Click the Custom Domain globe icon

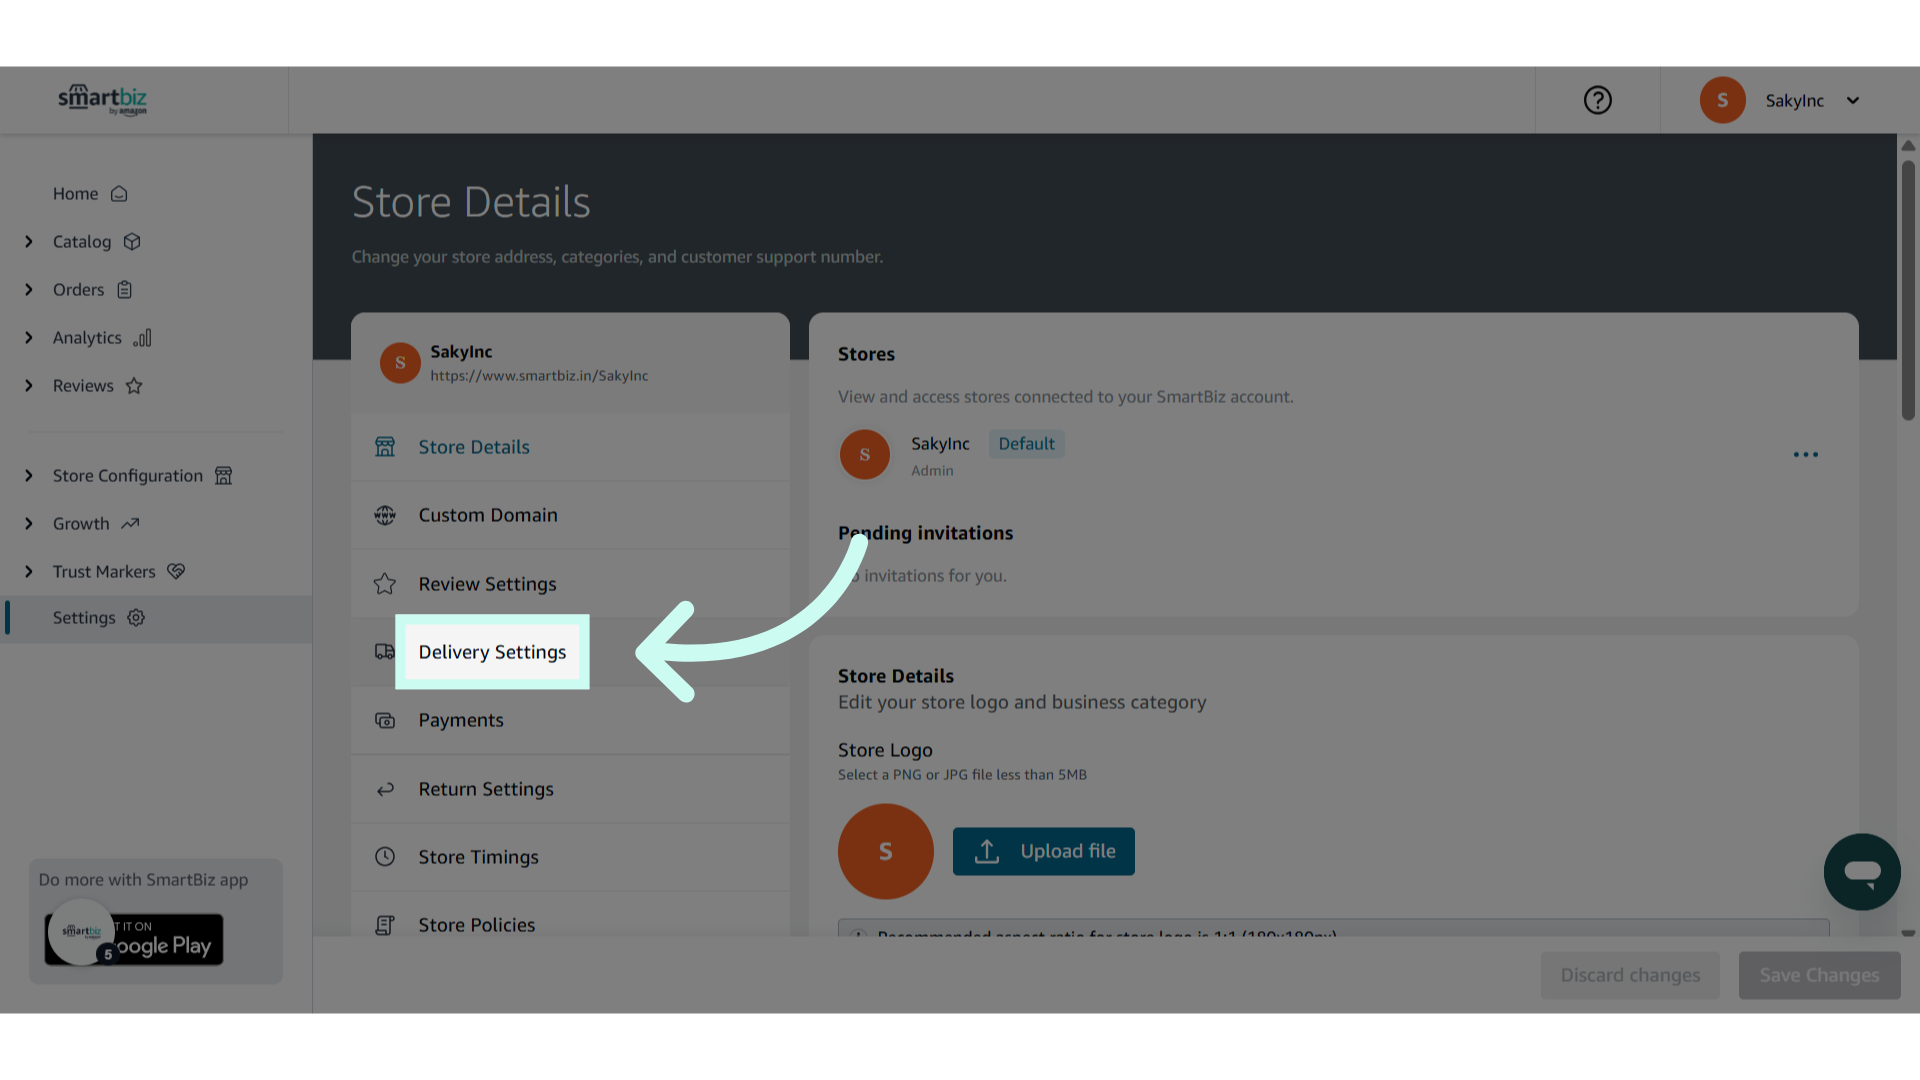click(x=385, y=515)
